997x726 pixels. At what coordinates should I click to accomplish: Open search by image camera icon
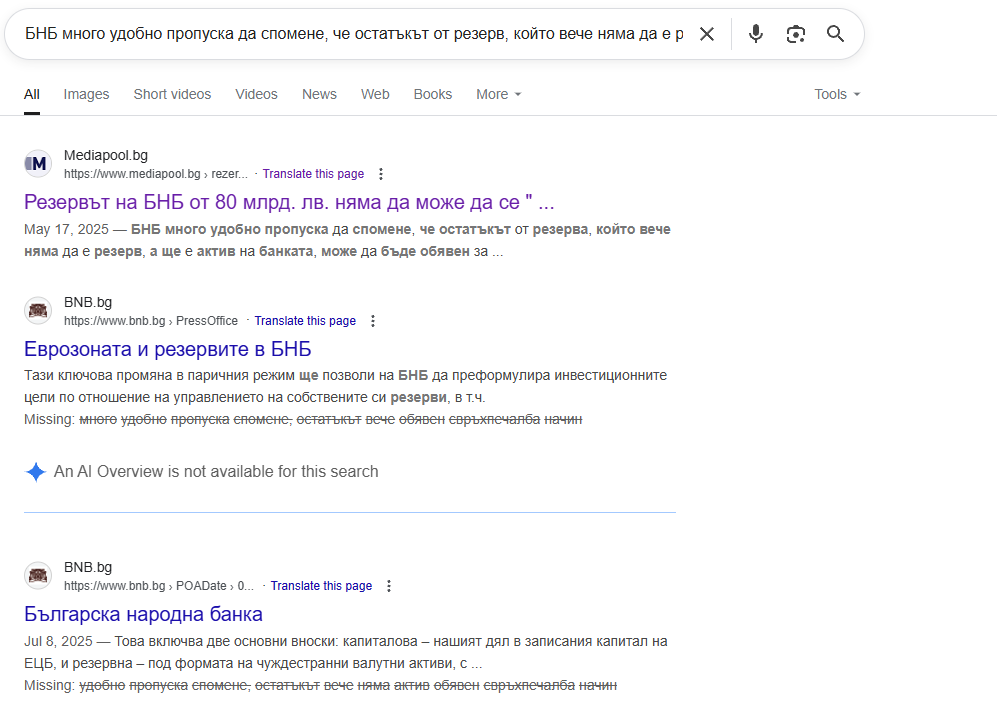click(x=795, y=34)
